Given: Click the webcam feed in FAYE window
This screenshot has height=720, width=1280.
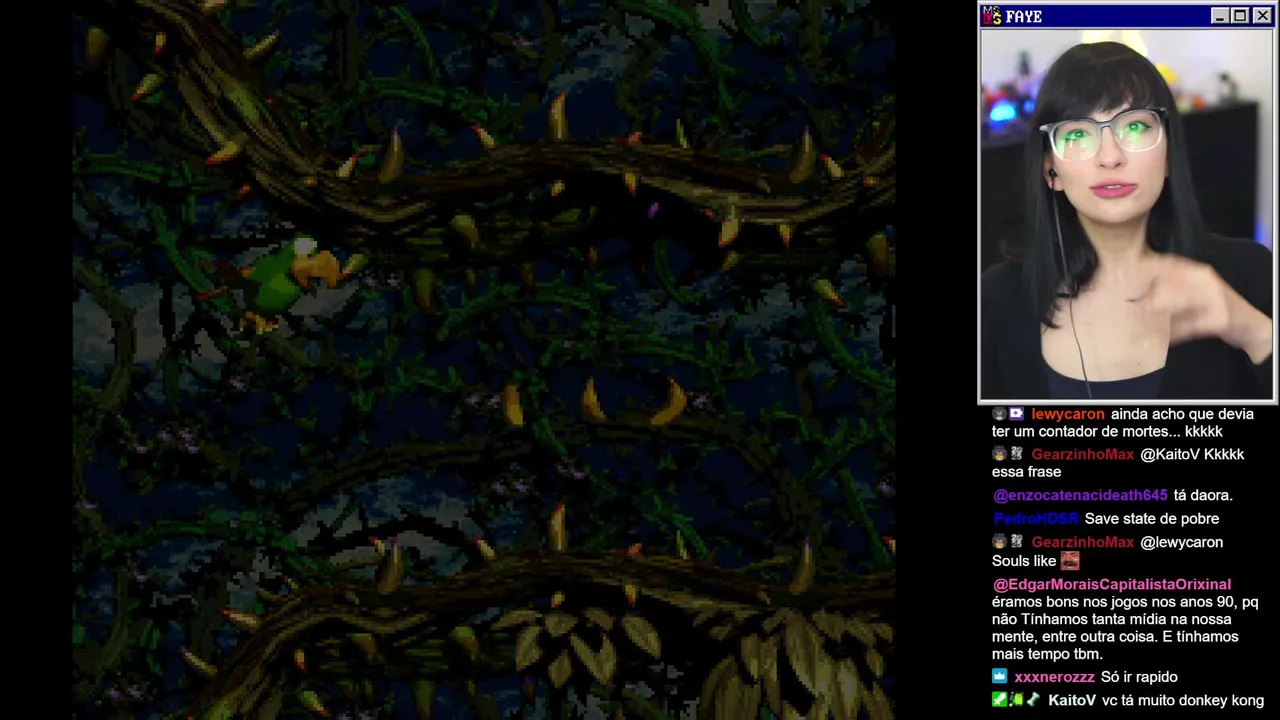Looking at the screenshot, I should point(1126,215).
